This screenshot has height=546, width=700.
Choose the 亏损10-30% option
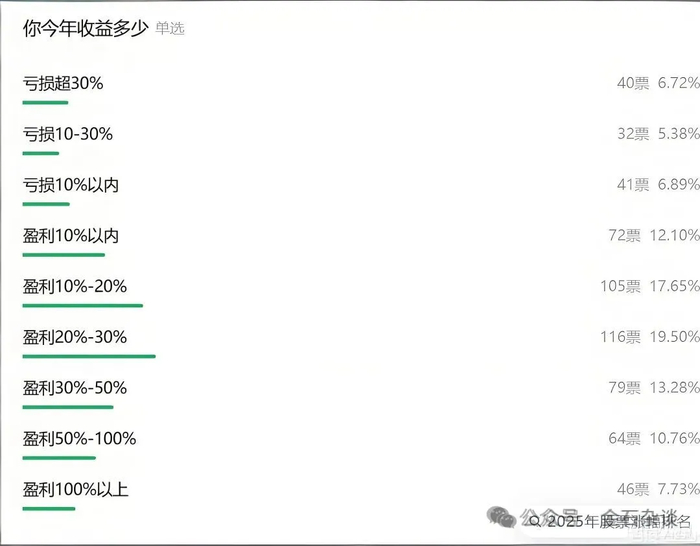(x=68, y=134)
